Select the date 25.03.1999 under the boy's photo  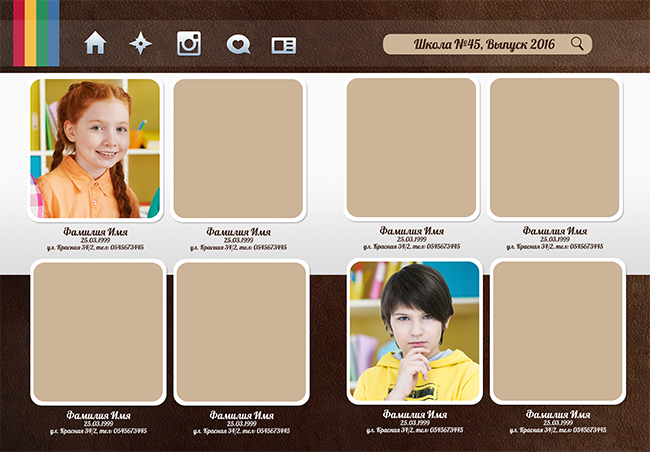[x=415, y=422]
